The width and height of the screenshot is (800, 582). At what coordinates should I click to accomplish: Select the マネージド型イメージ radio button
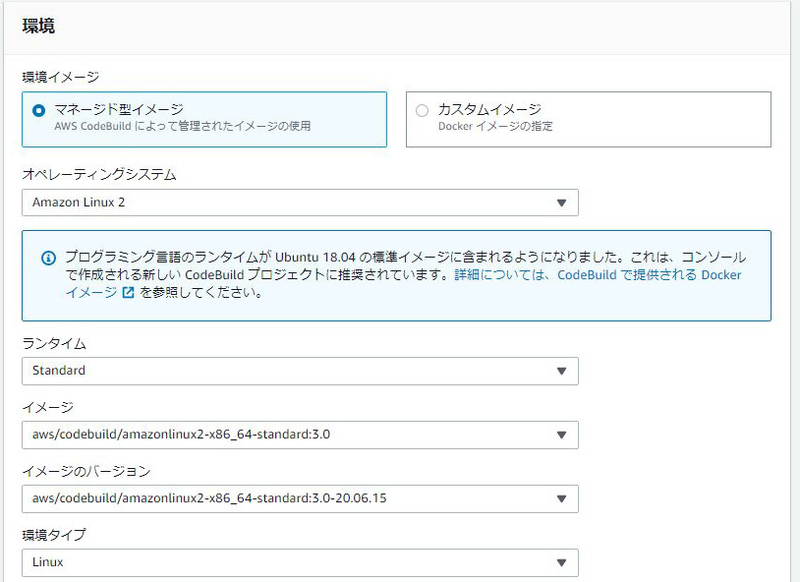click(39, 110)
